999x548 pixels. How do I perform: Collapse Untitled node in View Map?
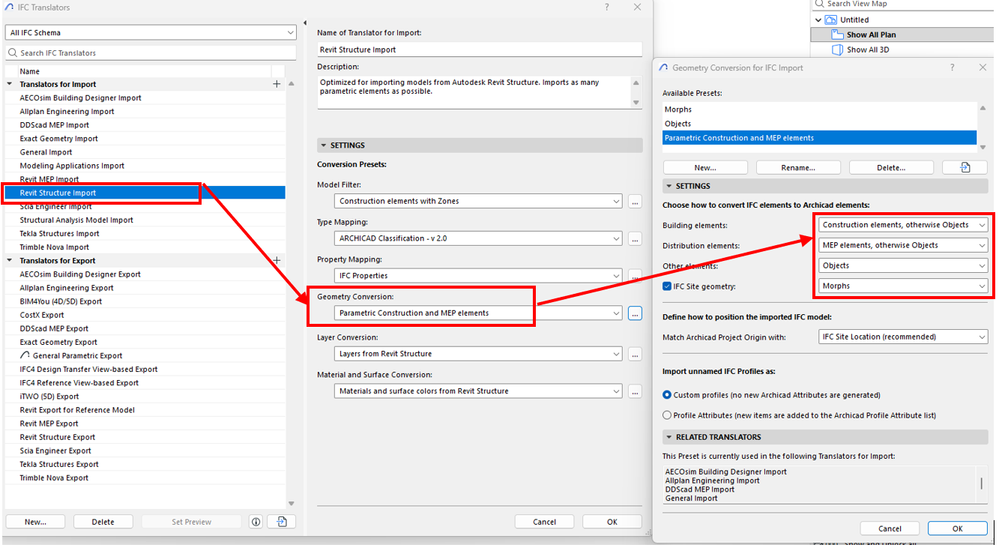819,20
